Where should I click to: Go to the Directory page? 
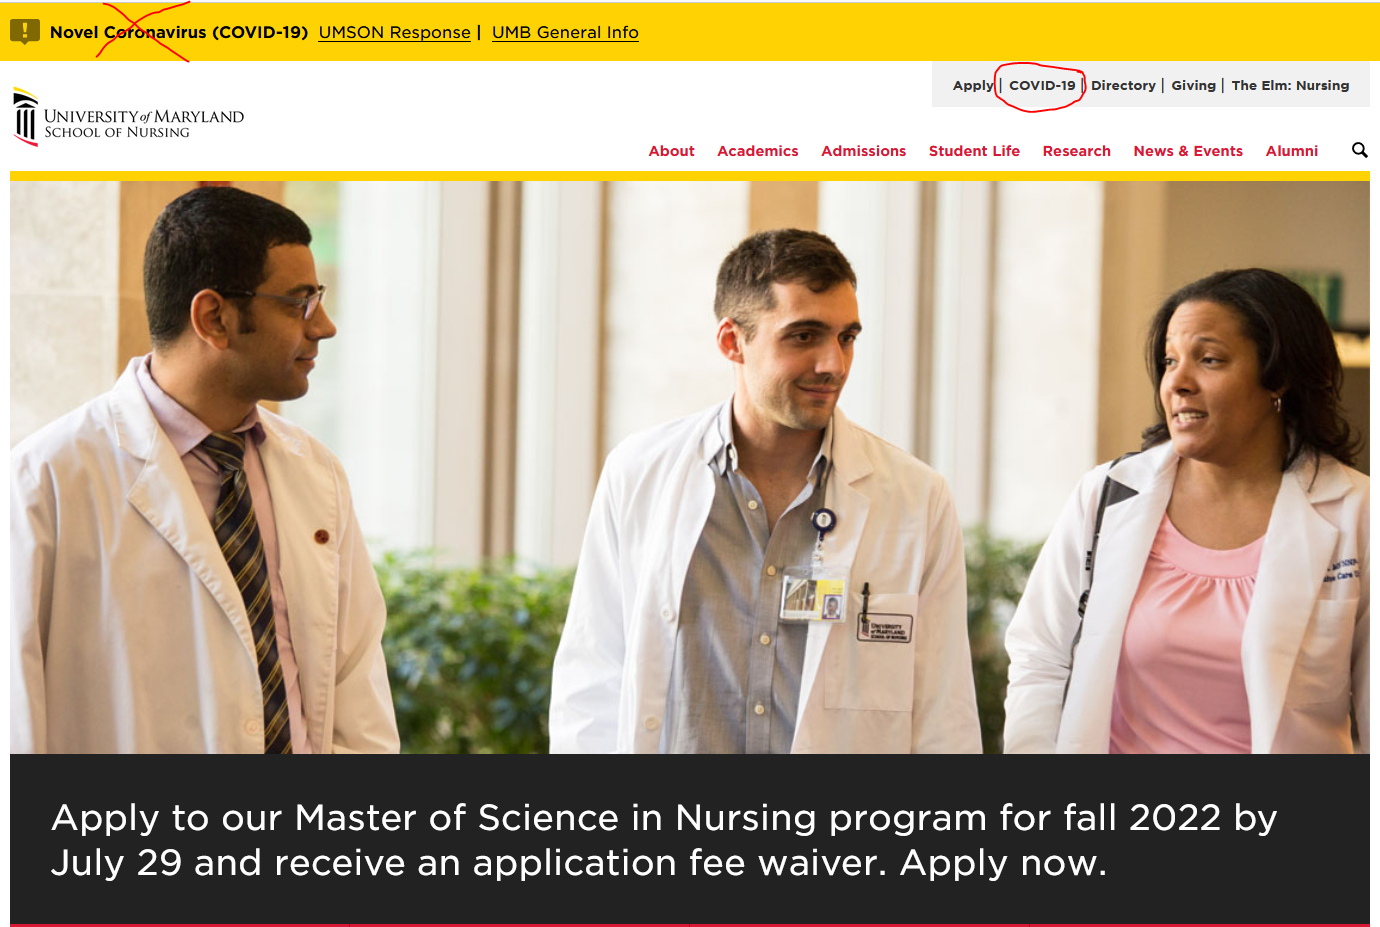click(1123, 86)
